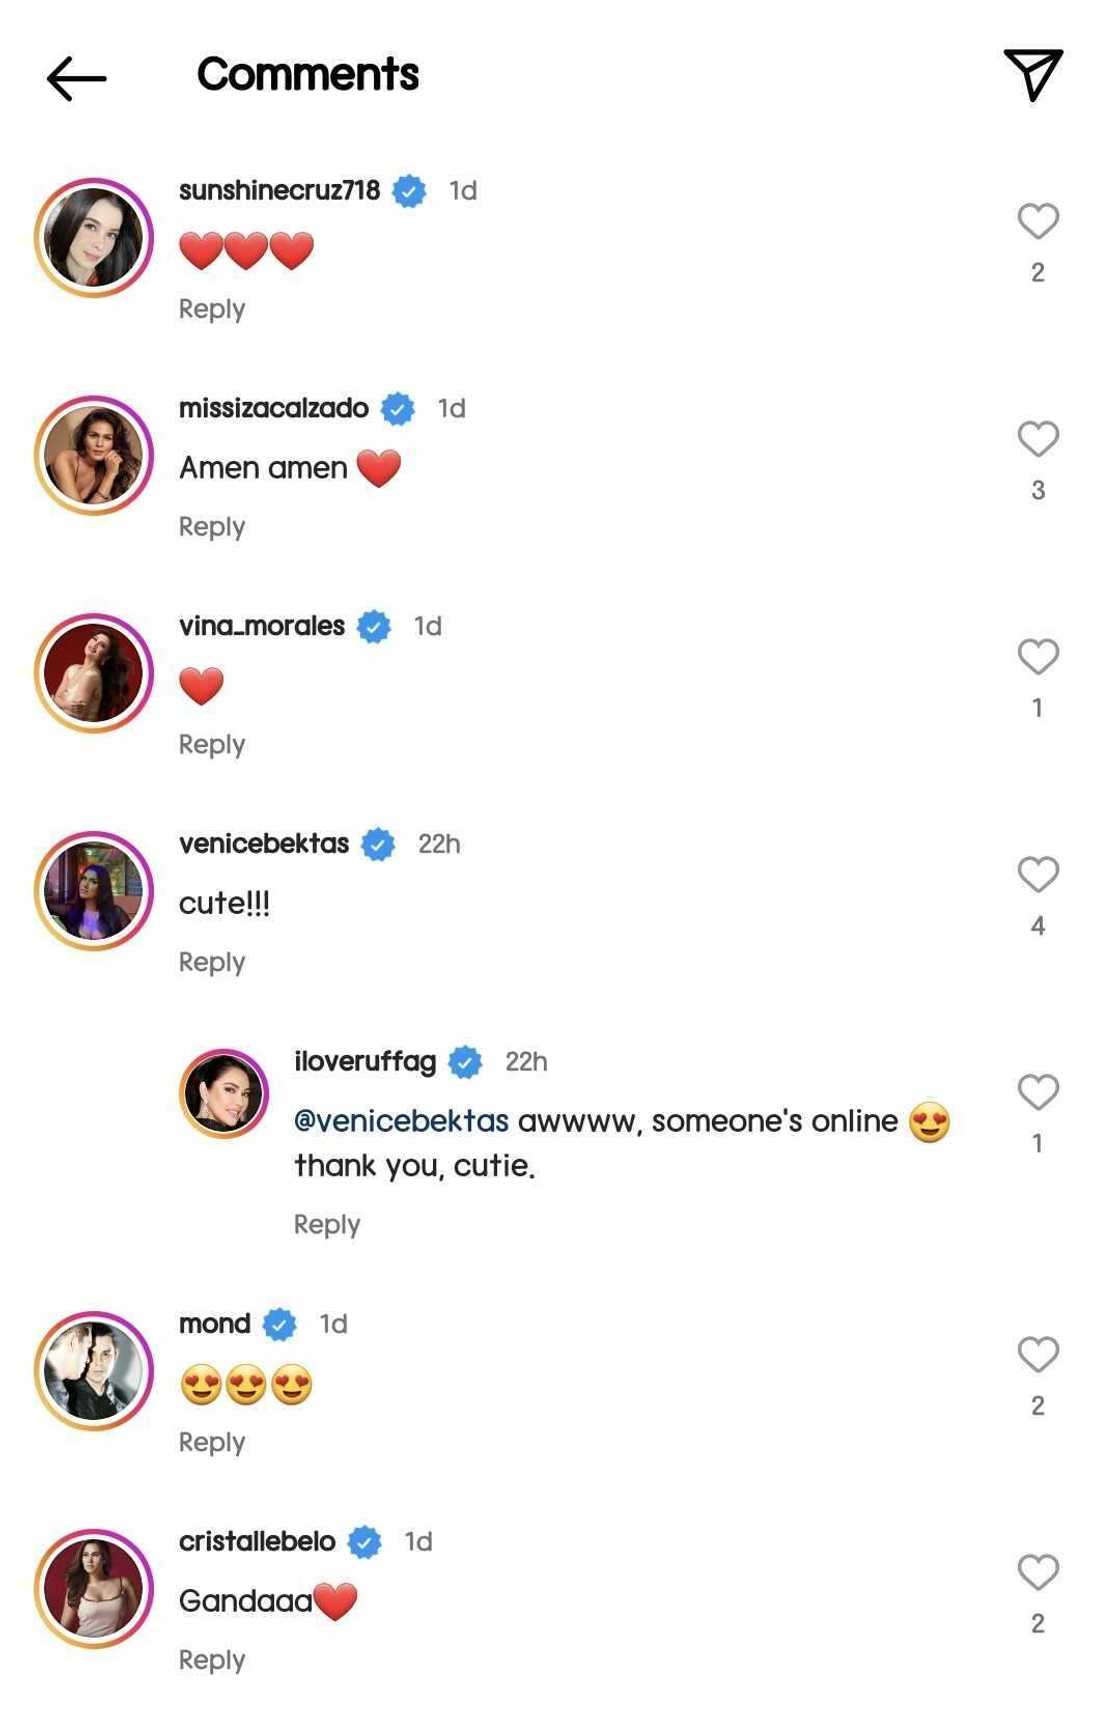Screen dimensions: 1120x1715
Task: Open missizacalzado's profile picture
Action: pos(94,456)
